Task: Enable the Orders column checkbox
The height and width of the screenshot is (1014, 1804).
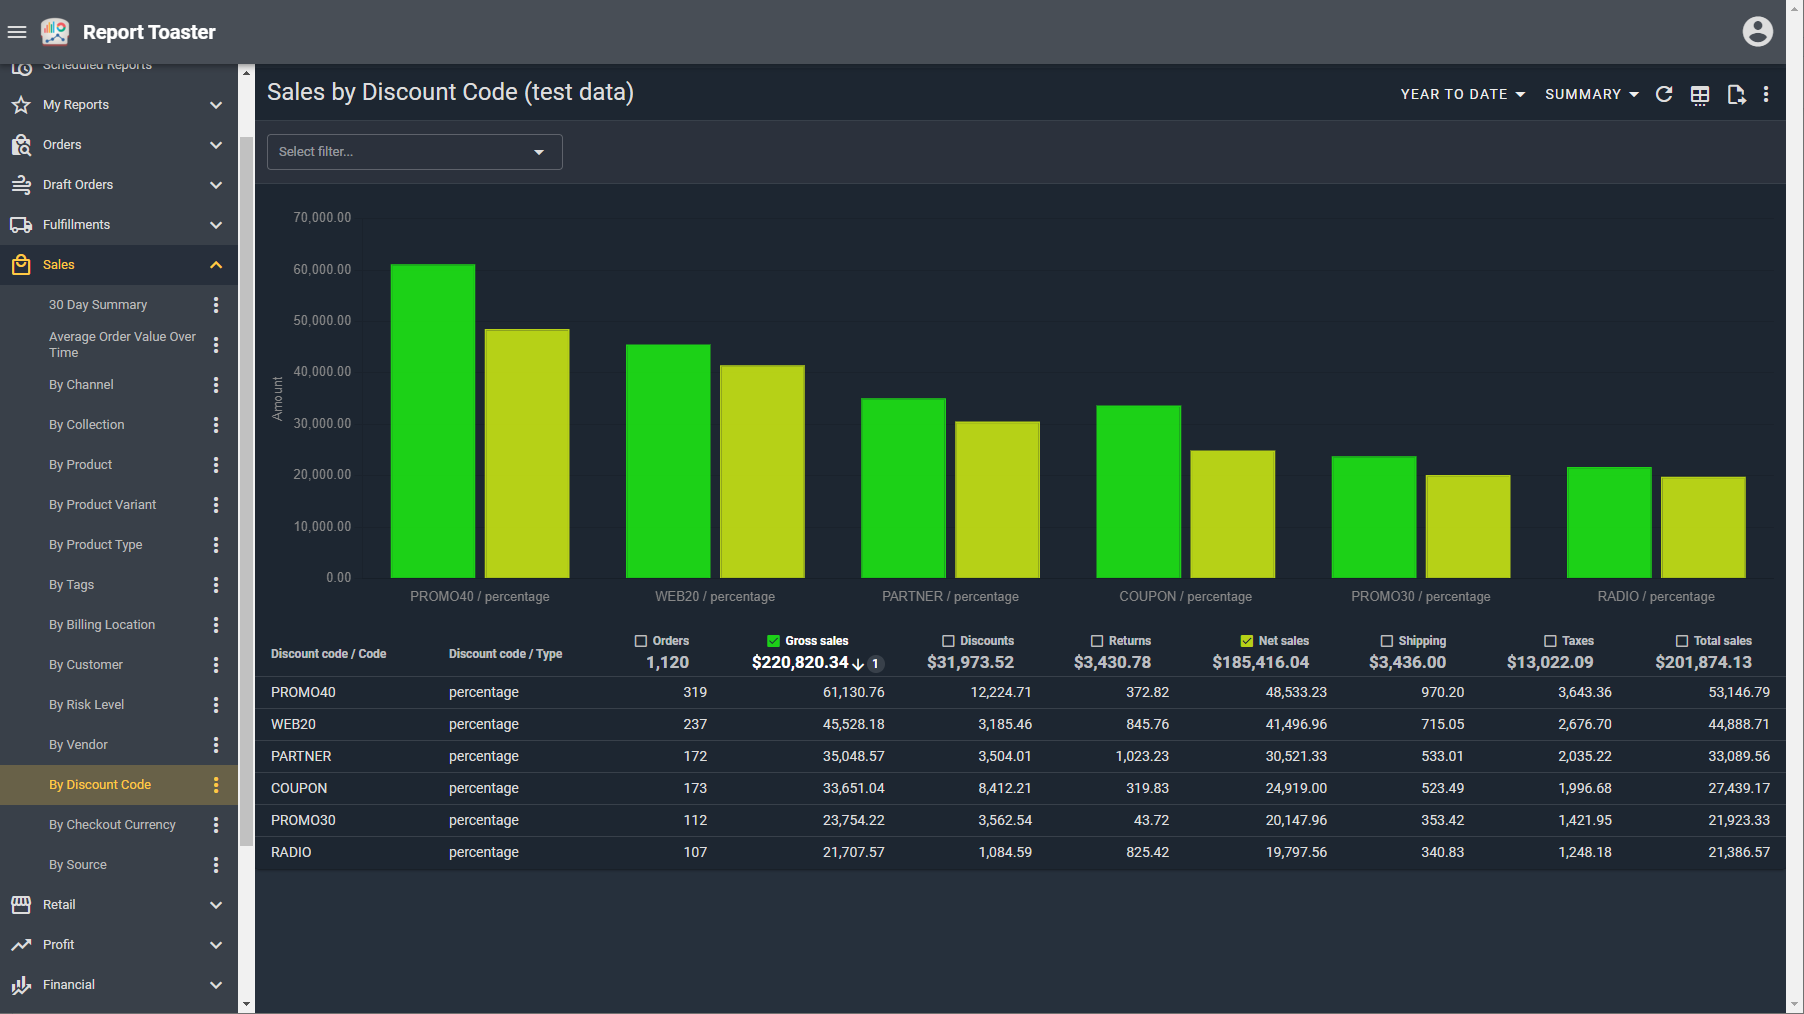Action: [x=641, y=641]
